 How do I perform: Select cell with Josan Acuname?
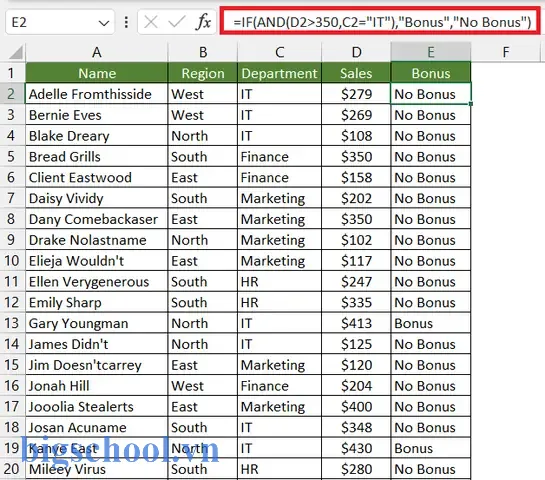[x=97, y=428]
